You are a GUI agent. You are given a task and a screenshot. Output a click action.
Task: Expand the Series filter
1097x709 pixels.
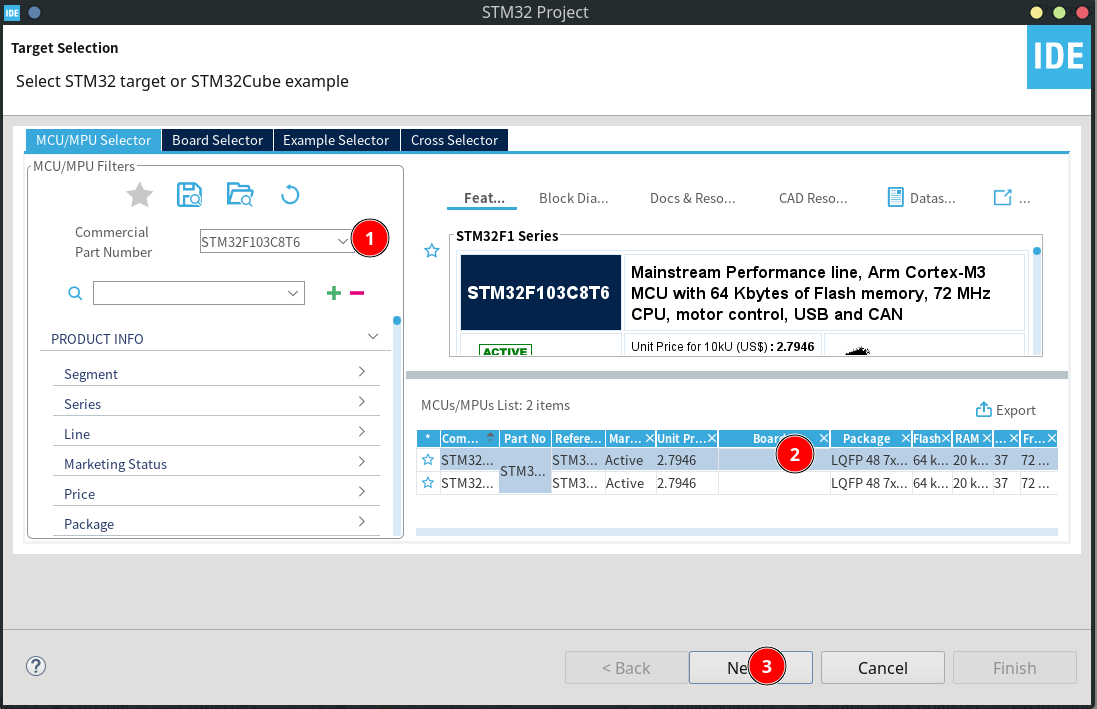pos(362,402)
